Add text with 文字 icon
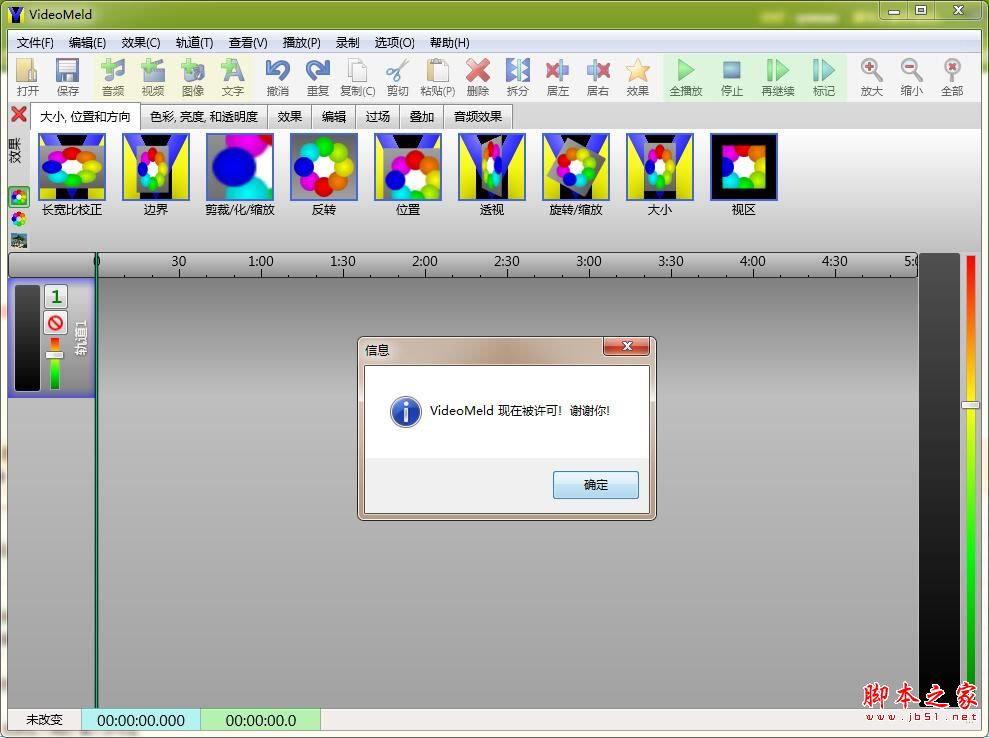The height and width of the screenshot is (738, 989). (232, 77)
